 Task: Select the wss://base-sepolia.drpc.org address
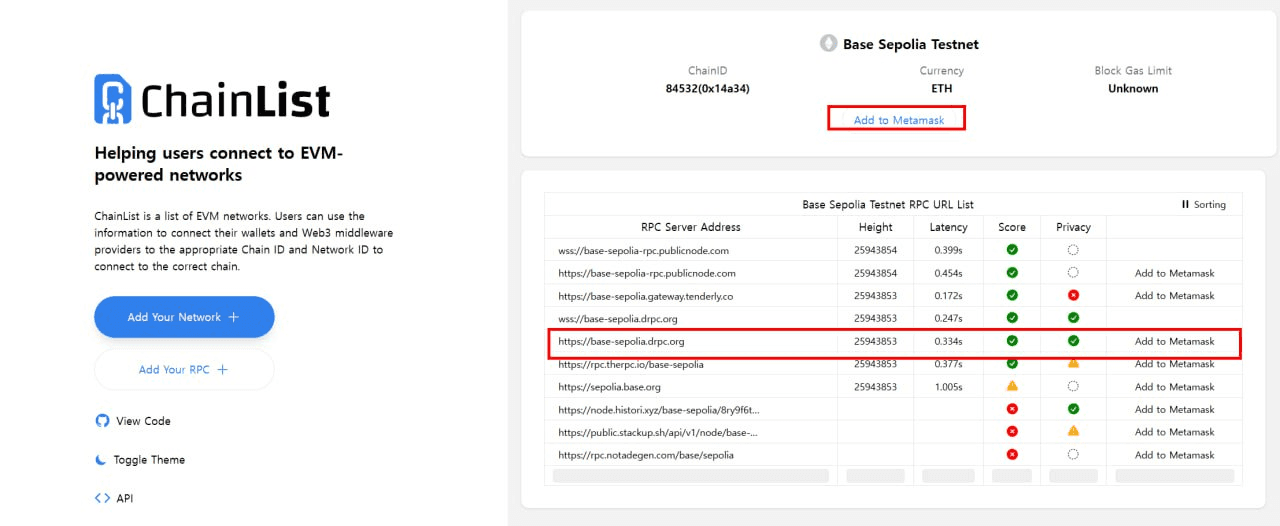coord(618,318)
